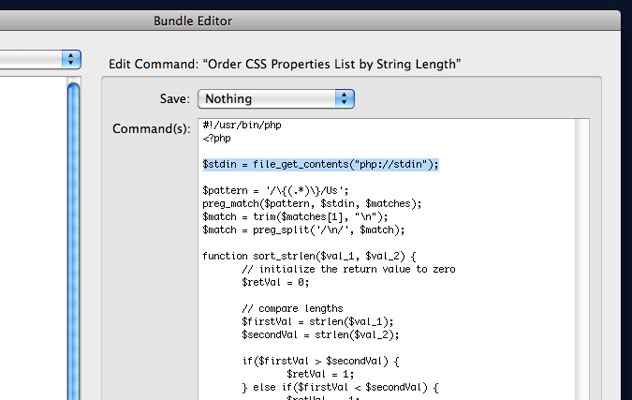The image size is (632, 400).
Task: Click the function sort_strlen declaration line
Action: coord(310,255)
